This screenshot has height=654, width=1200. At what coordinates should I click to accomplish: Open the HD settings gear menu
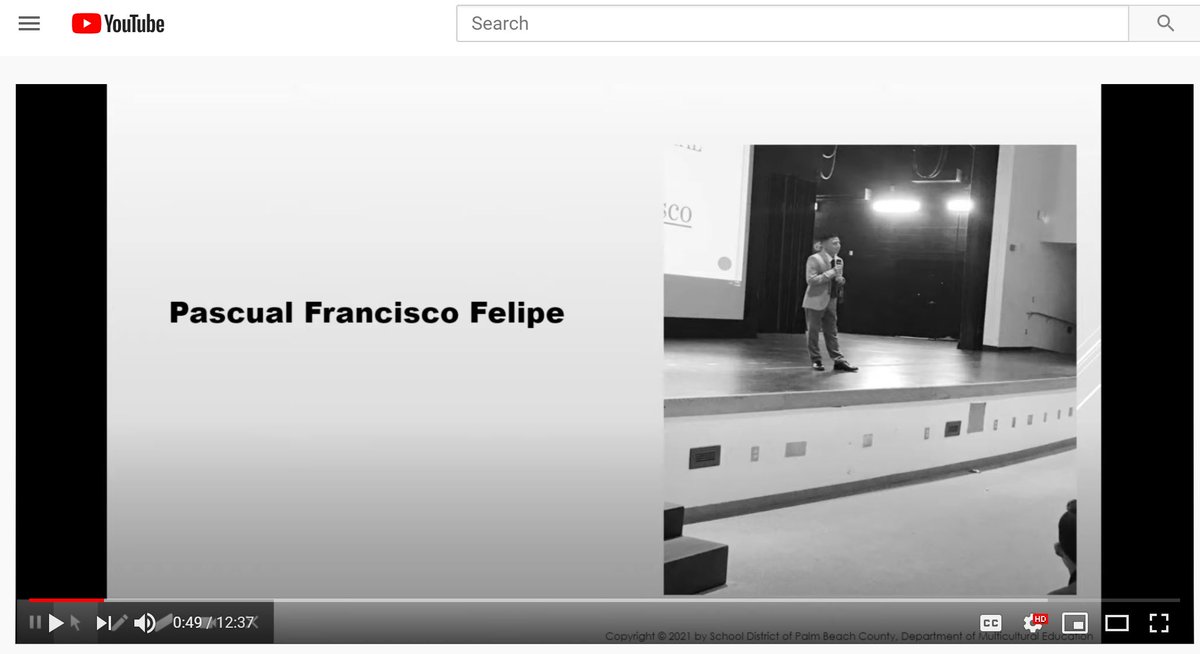(1034, 623)
